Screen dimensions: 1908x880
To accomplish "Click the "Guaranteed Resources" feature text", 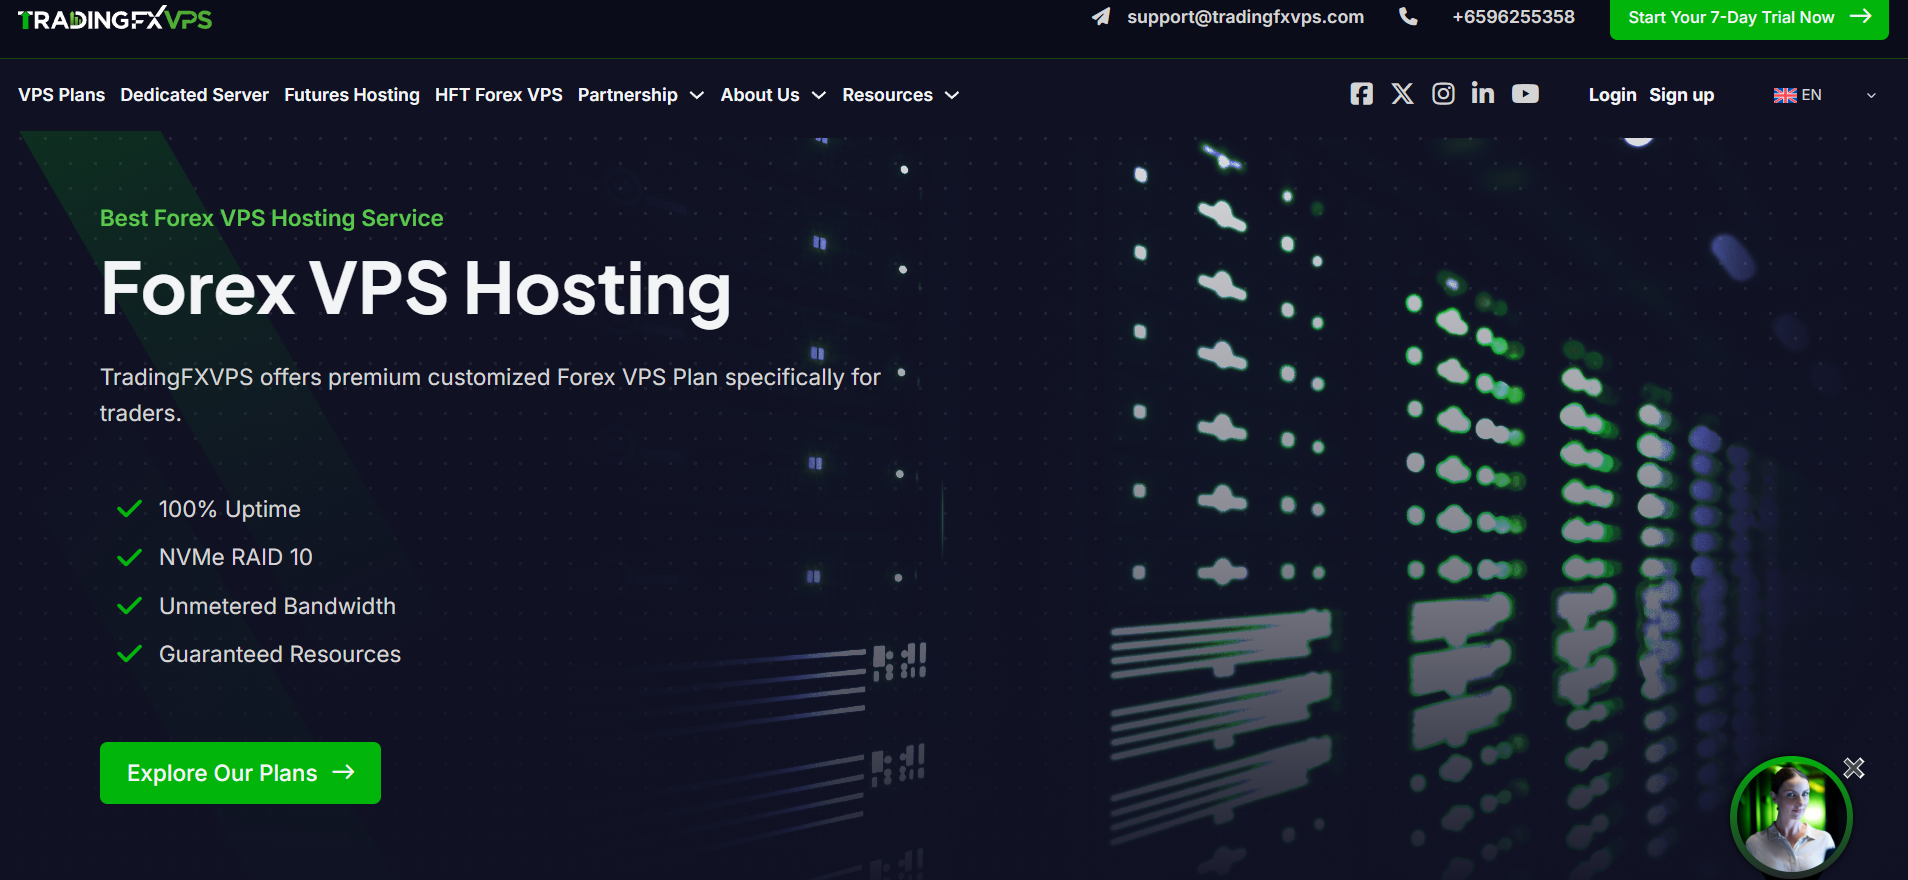I will coord(280,654).
